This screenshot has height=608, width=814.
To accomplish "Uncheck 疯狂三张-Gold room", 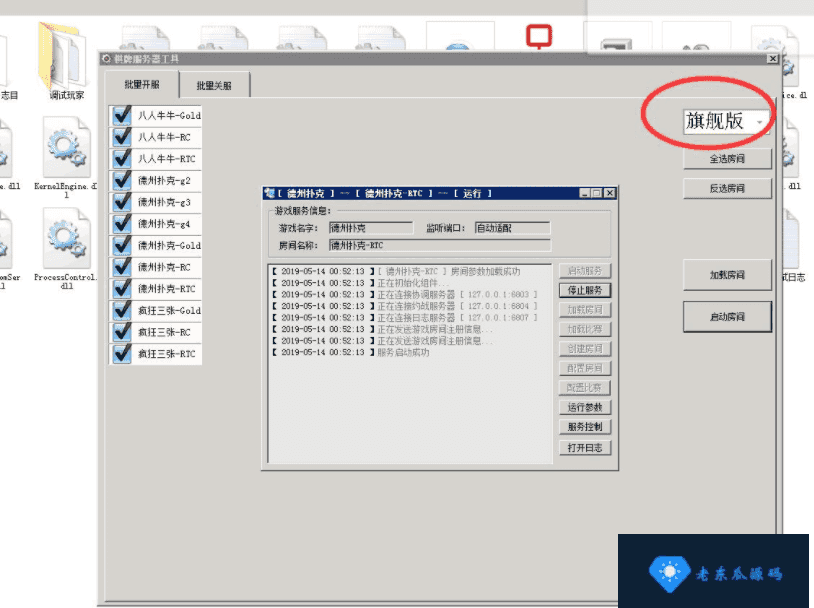I will [x=122, y=310].
